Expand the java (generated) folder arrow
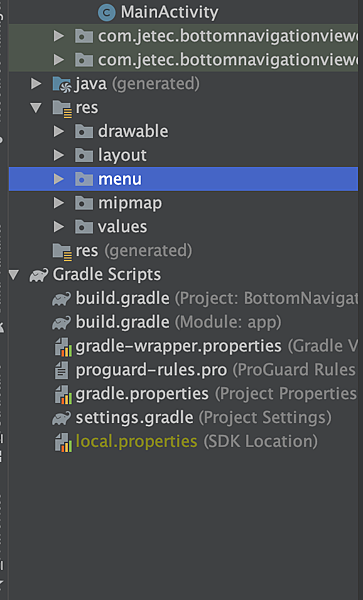Image resolution: width=363 pixels, height=600 pixels. point(36,83)
